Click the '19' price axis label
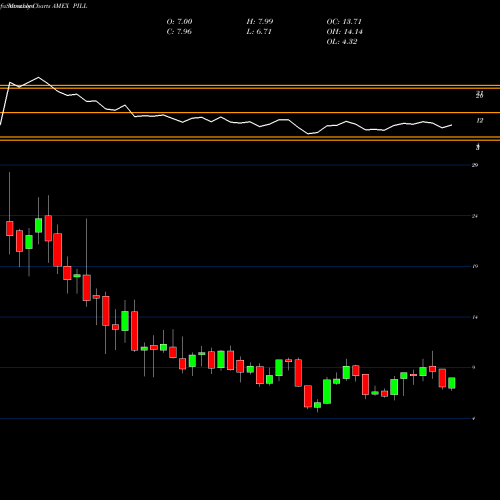 point(475,266)
